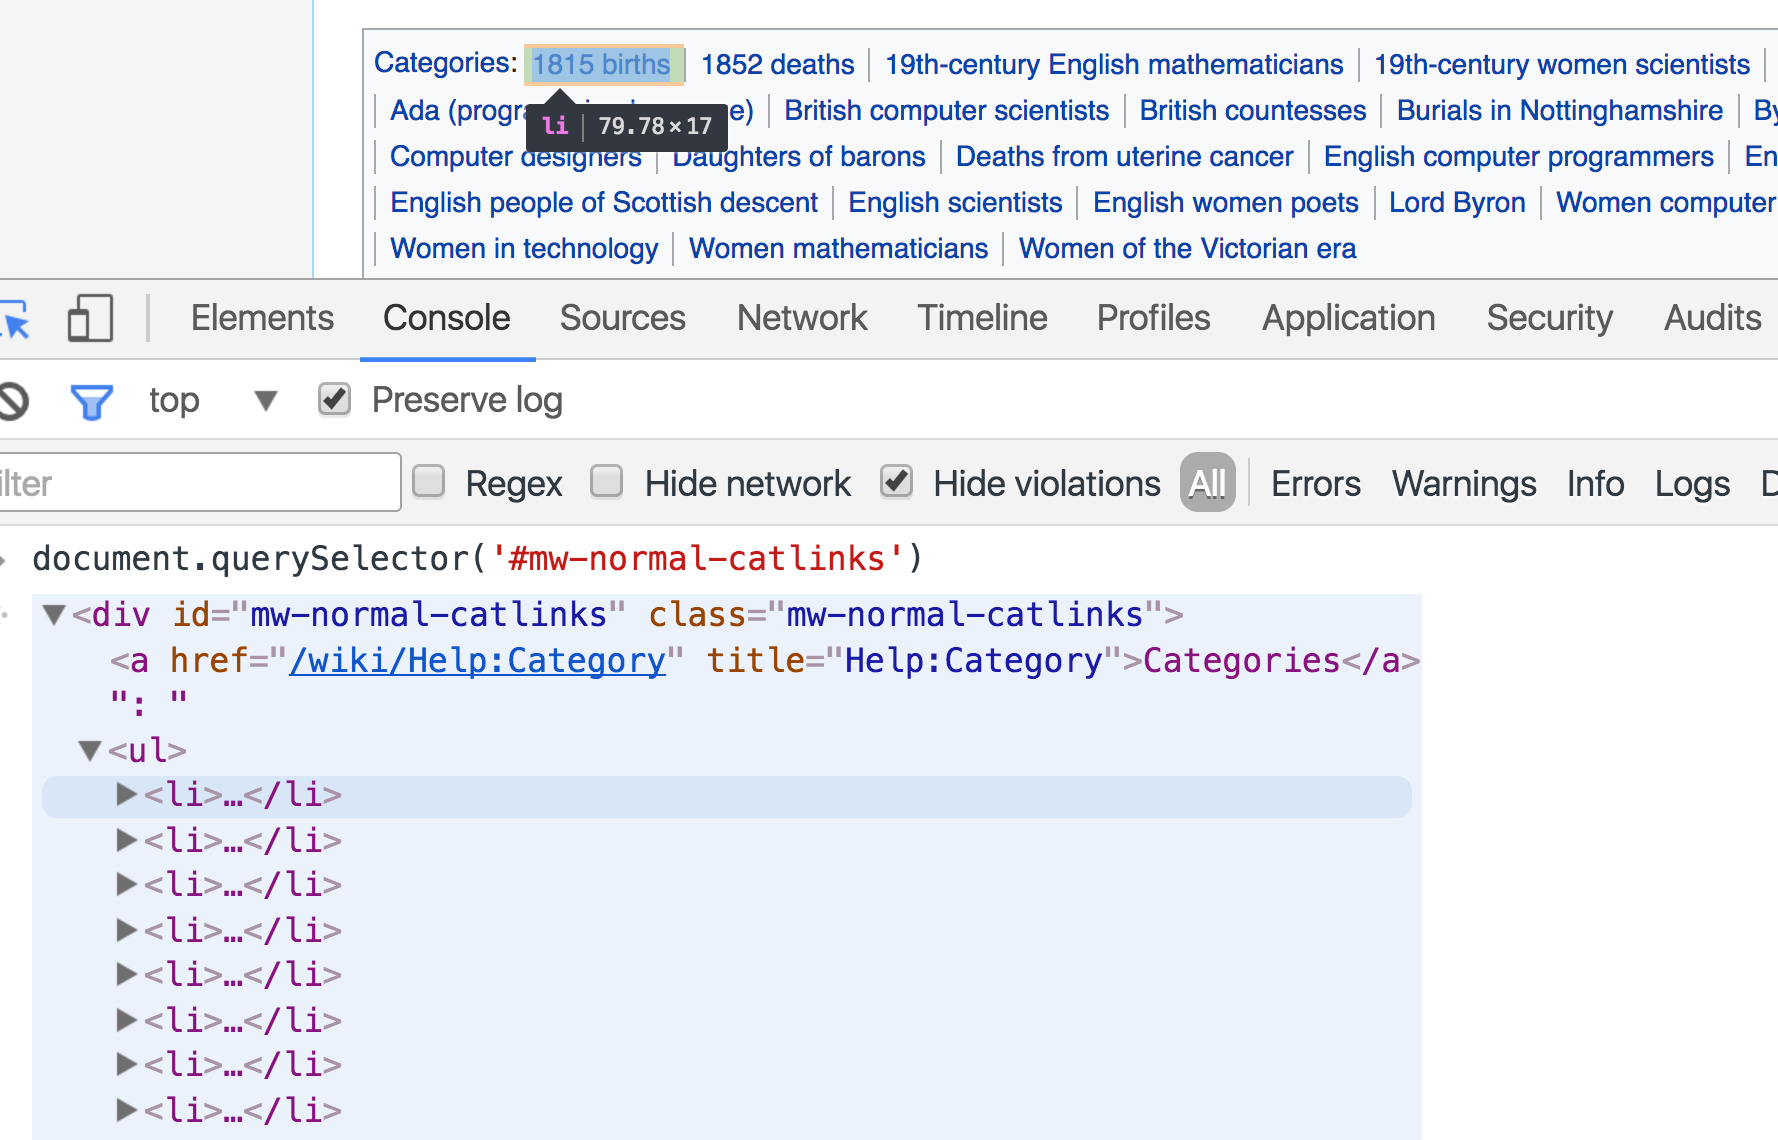Uncheck the Preserve log checkbox
This screenshot has height=1140, width=1778.
(x=334, y=399)
